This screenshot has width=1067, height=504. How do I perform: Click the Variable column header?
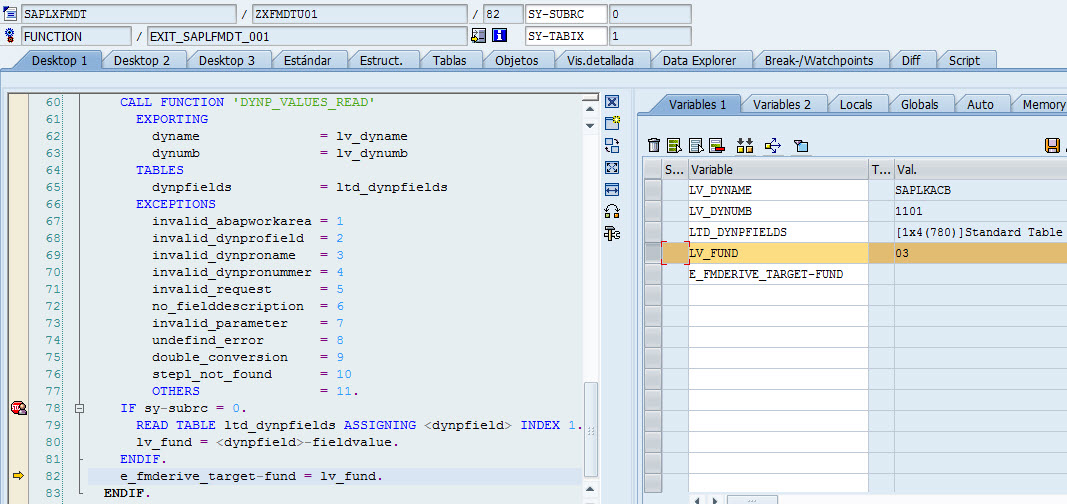coord(778,170)
